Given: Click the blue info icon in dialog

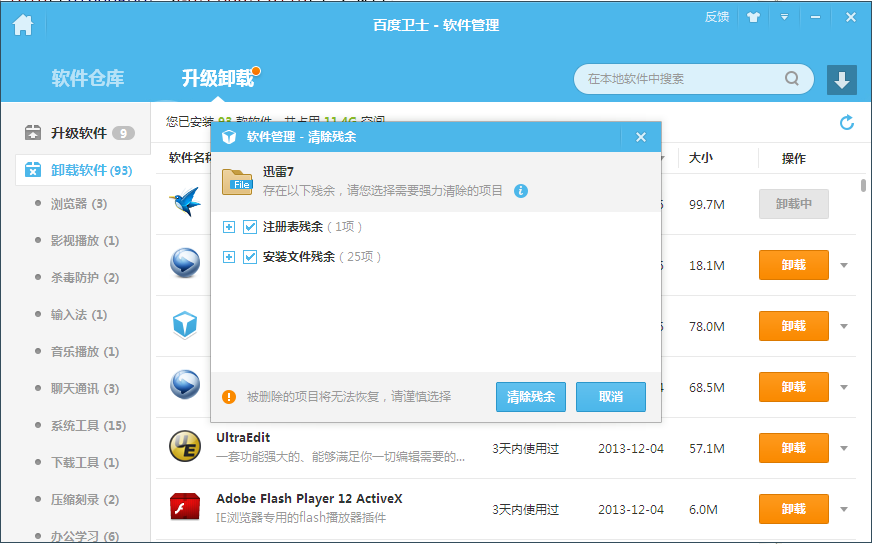Looking at the screenshot, I should [x=521, y=190].
